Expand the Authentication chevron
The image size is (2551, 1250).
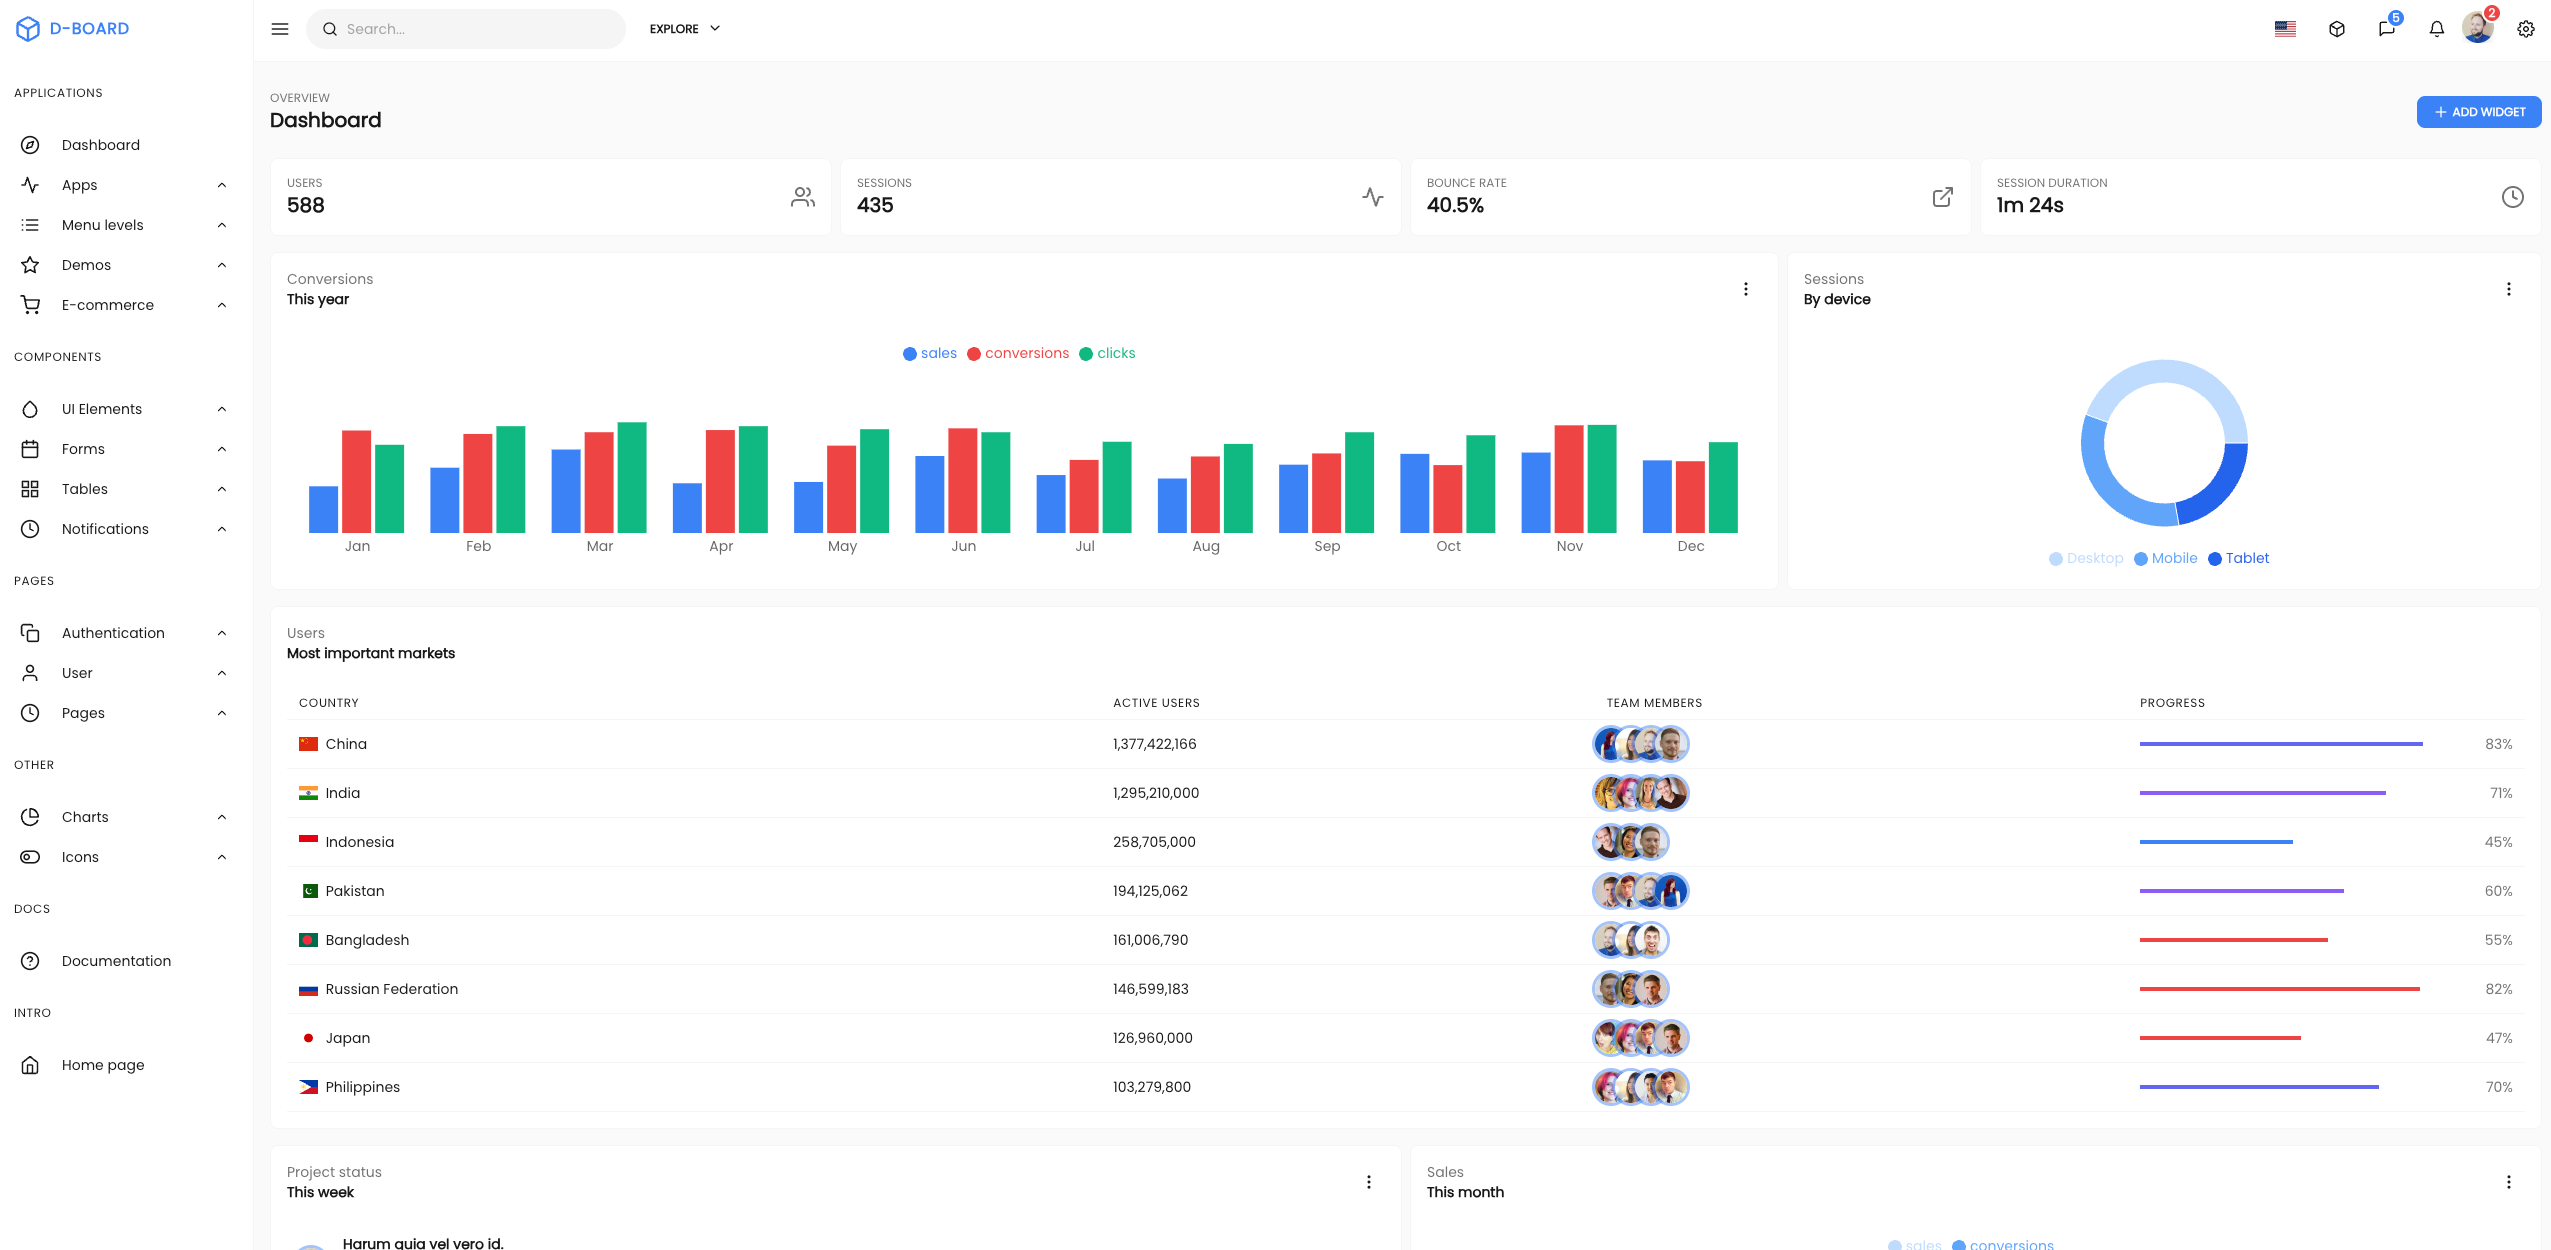(222, 633)
